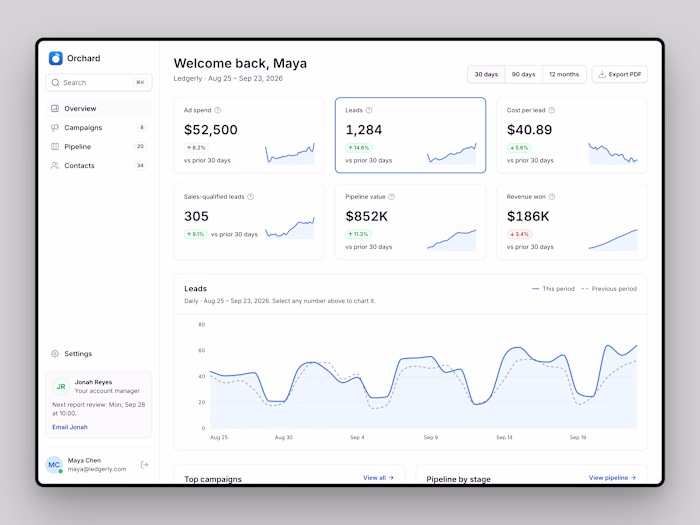Click the MC avatar of Maya Chen
This screenshot has width=700, height=525.
[54, 465]
